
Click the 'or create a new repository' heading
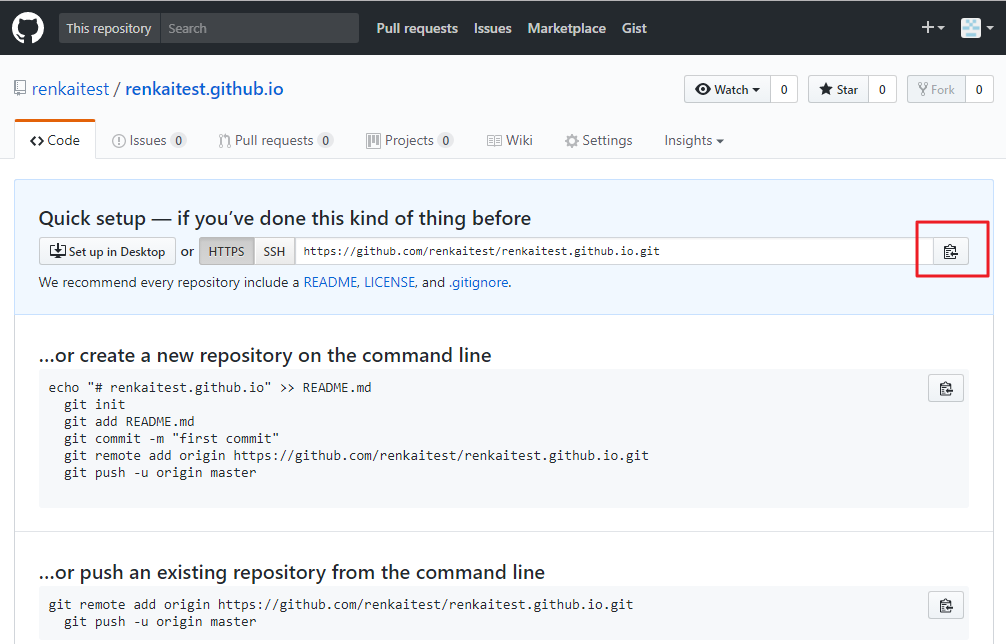click(265, 355)
